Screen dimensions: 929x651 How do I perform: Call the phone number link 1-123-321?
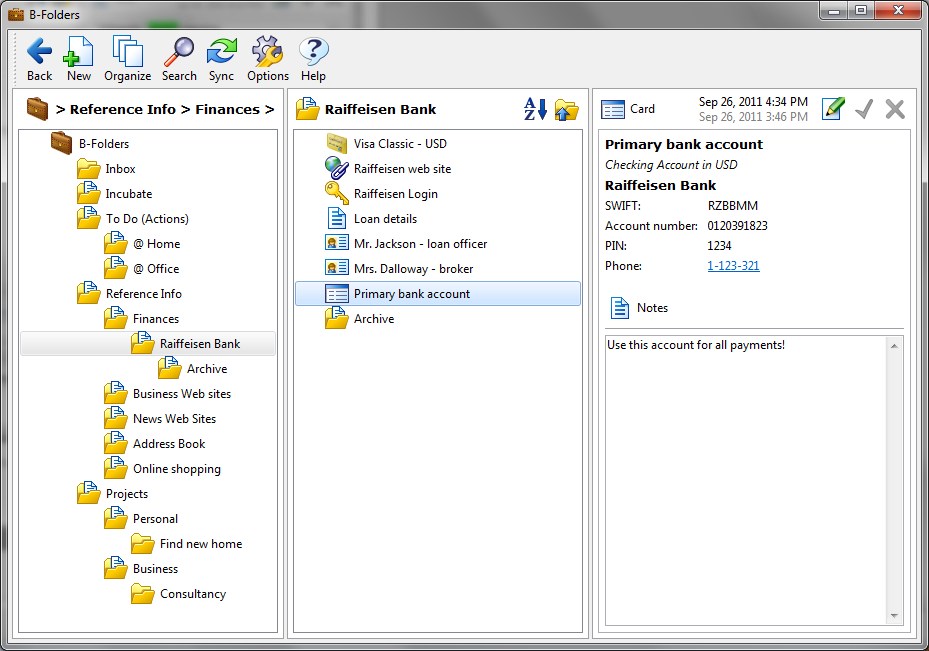pos(733,266)
